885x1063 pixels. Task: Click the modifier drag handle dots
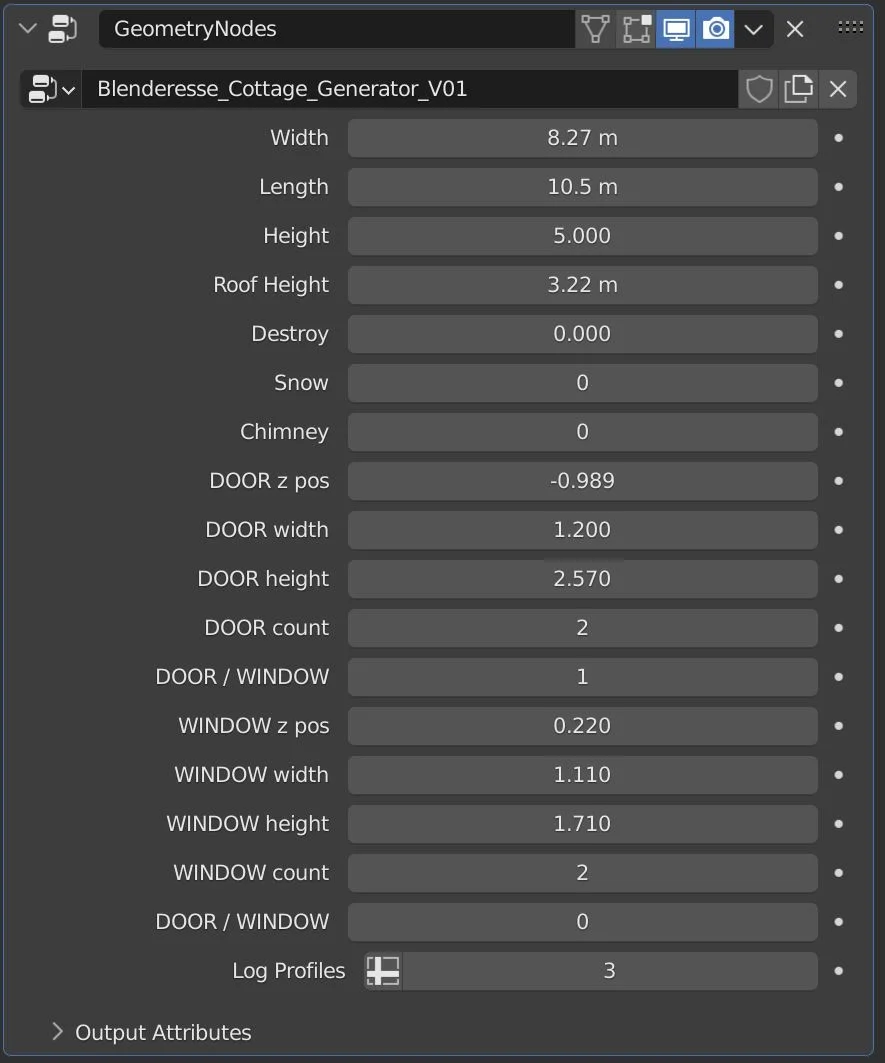(x=849, y=26)
